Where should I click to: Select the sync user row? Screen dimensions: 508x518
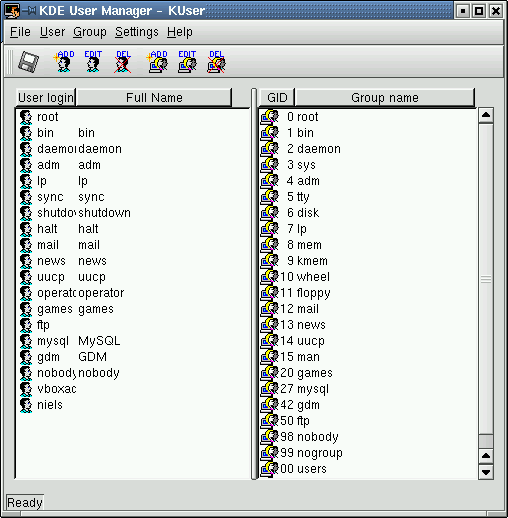(x=133, y=197)
